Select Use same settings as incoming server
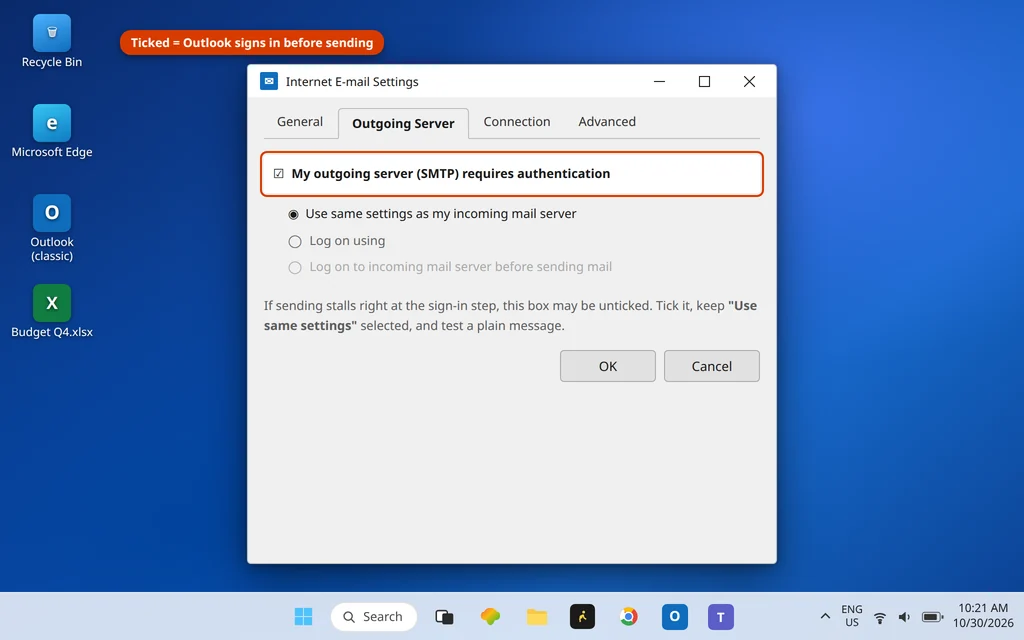This screenshot has height=640, width=1024. pyautogui.click(x=294, y=214)
